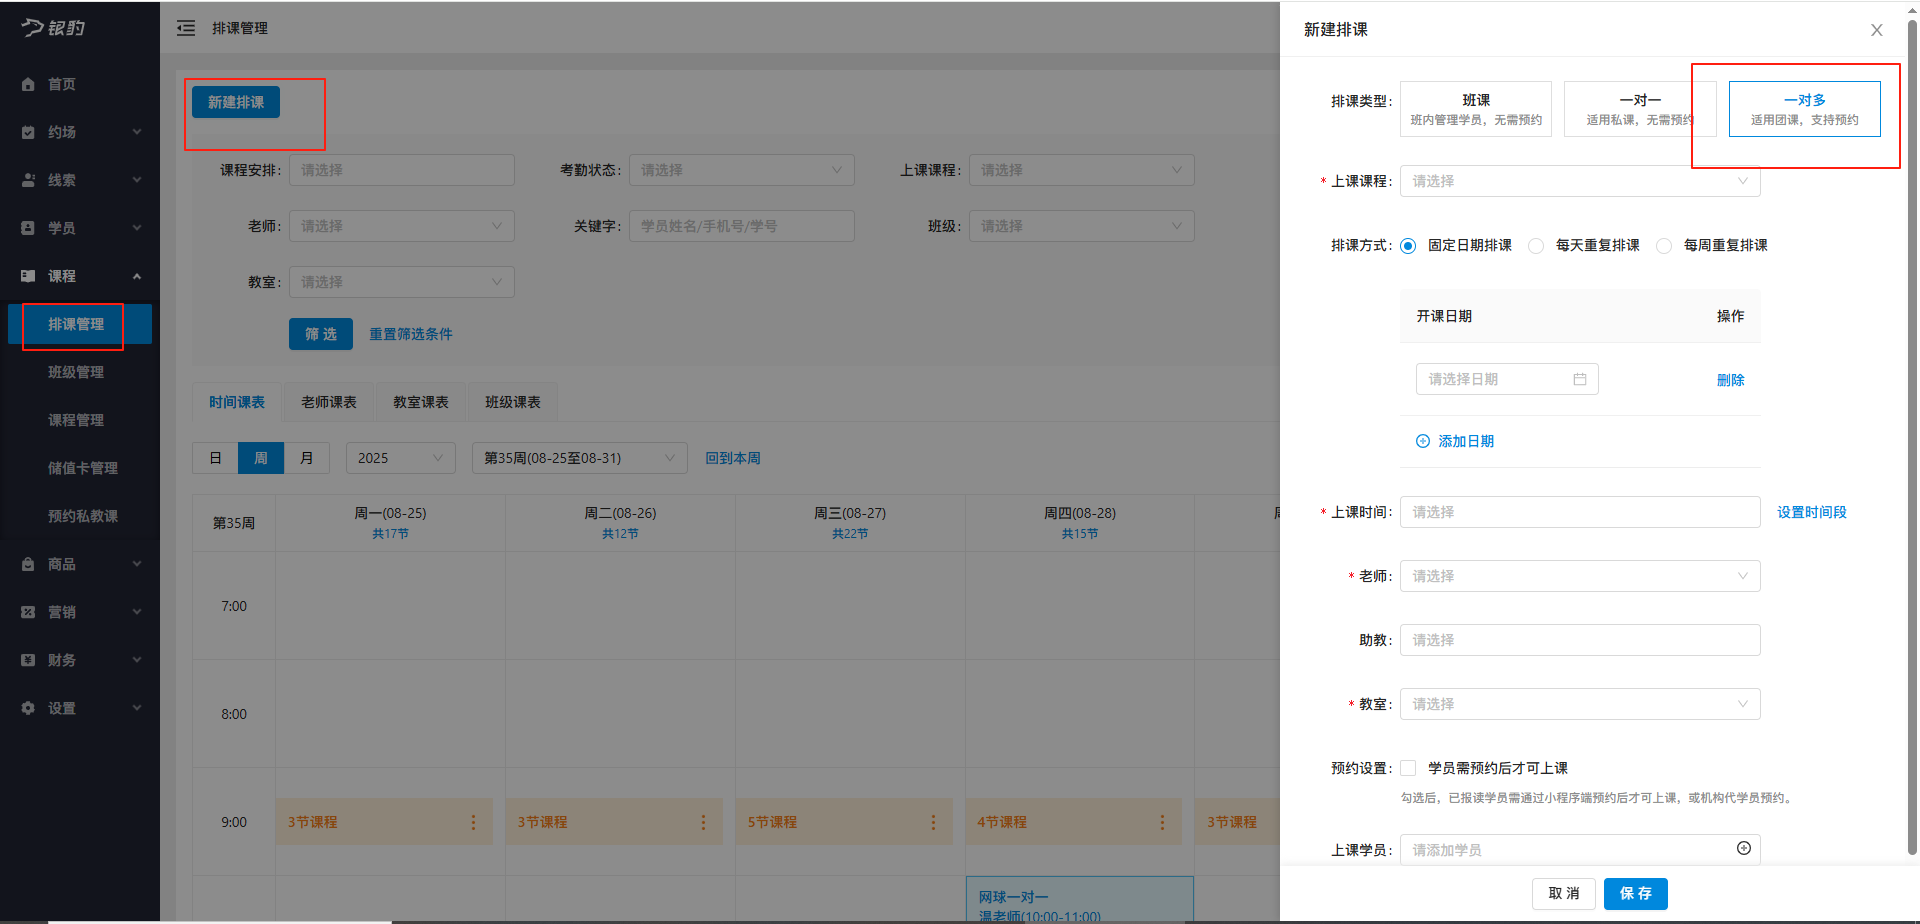Open the kebab menu on Monday's 3节课程 card
1920x924 pixels.
(x=473, y=822)
